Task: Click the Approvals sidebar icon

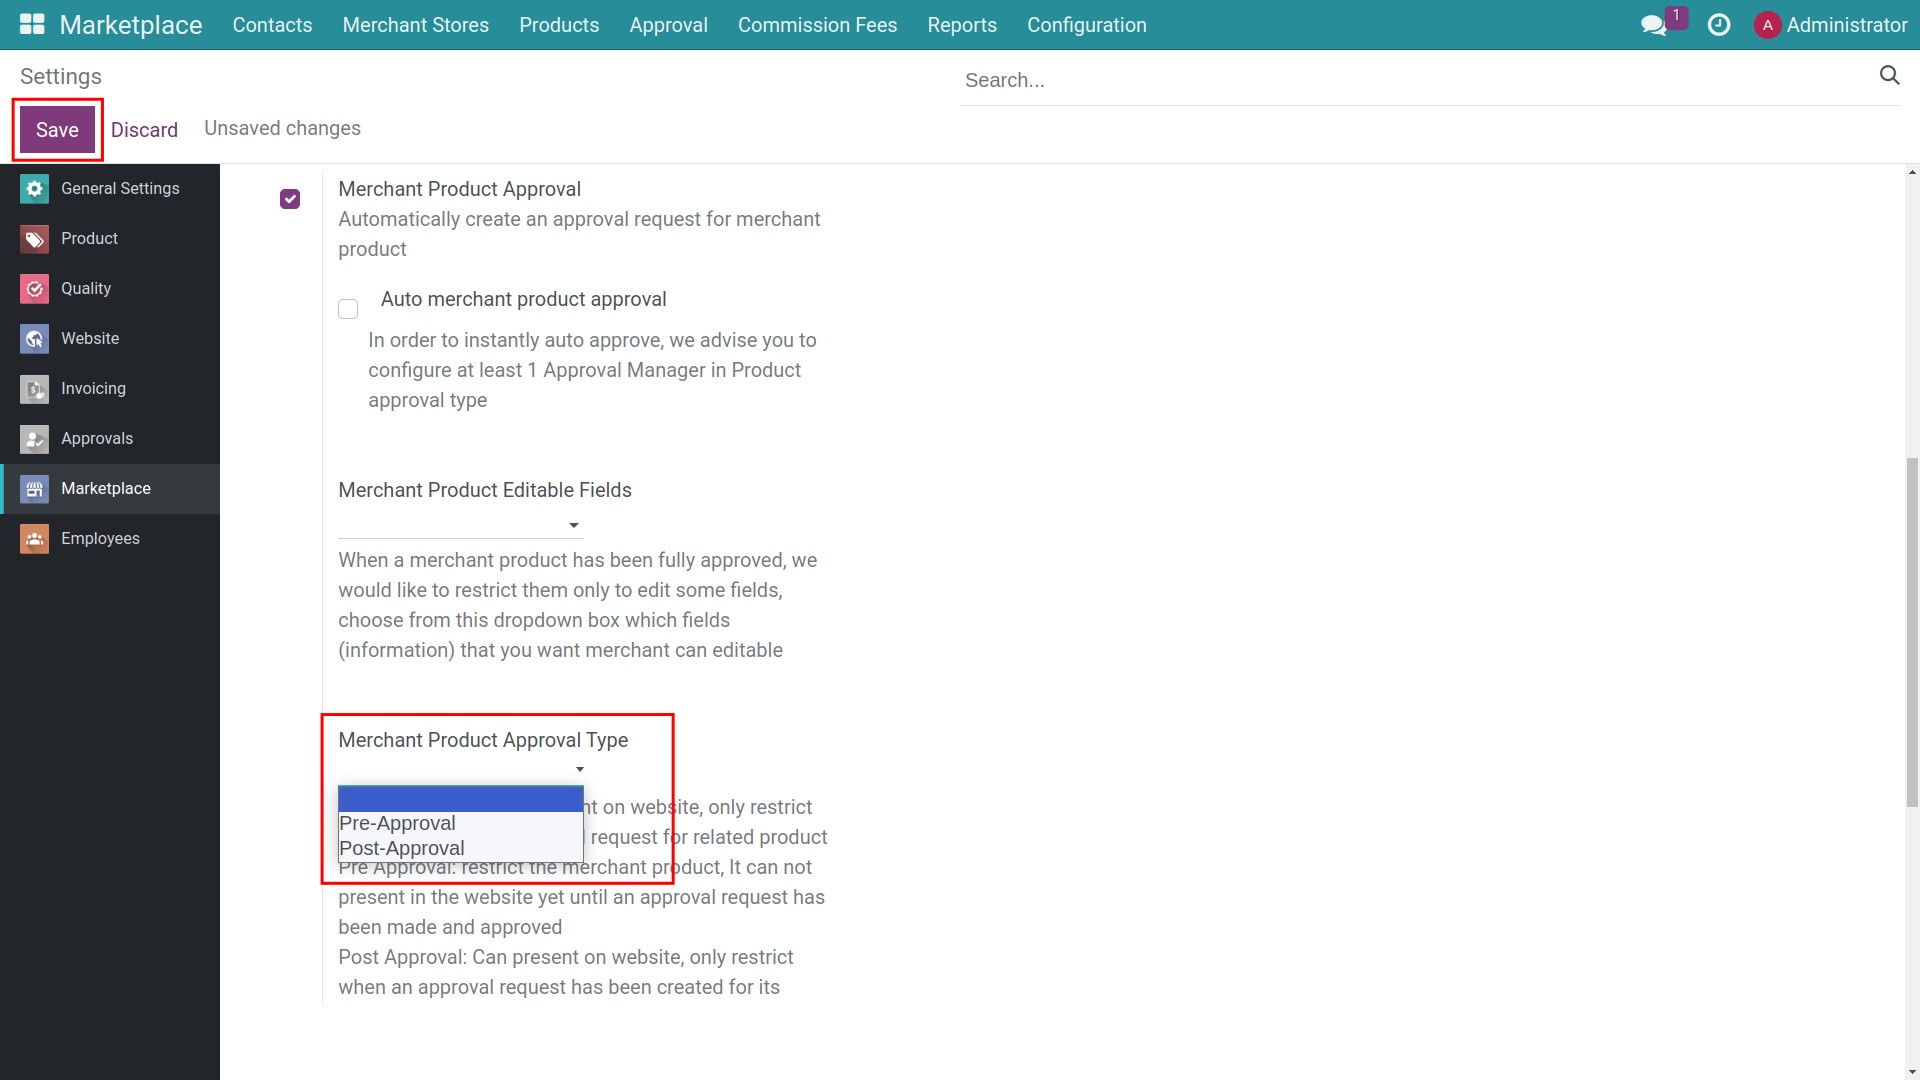Action: [x=34, y=439]
